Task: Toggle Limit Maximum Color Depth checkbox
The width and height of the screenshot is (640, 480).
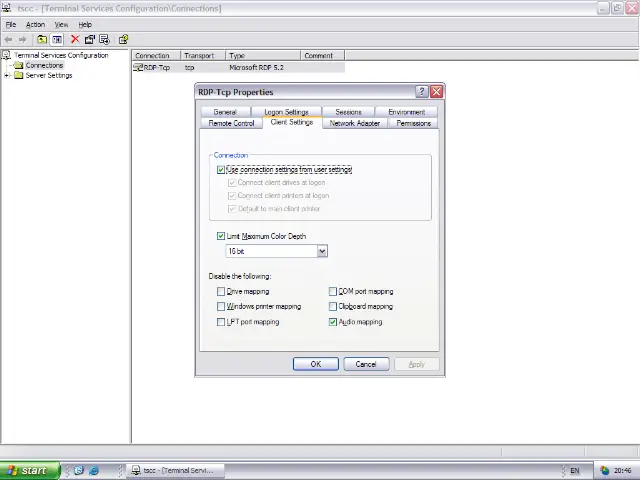Action: click(x=221, y=236)
